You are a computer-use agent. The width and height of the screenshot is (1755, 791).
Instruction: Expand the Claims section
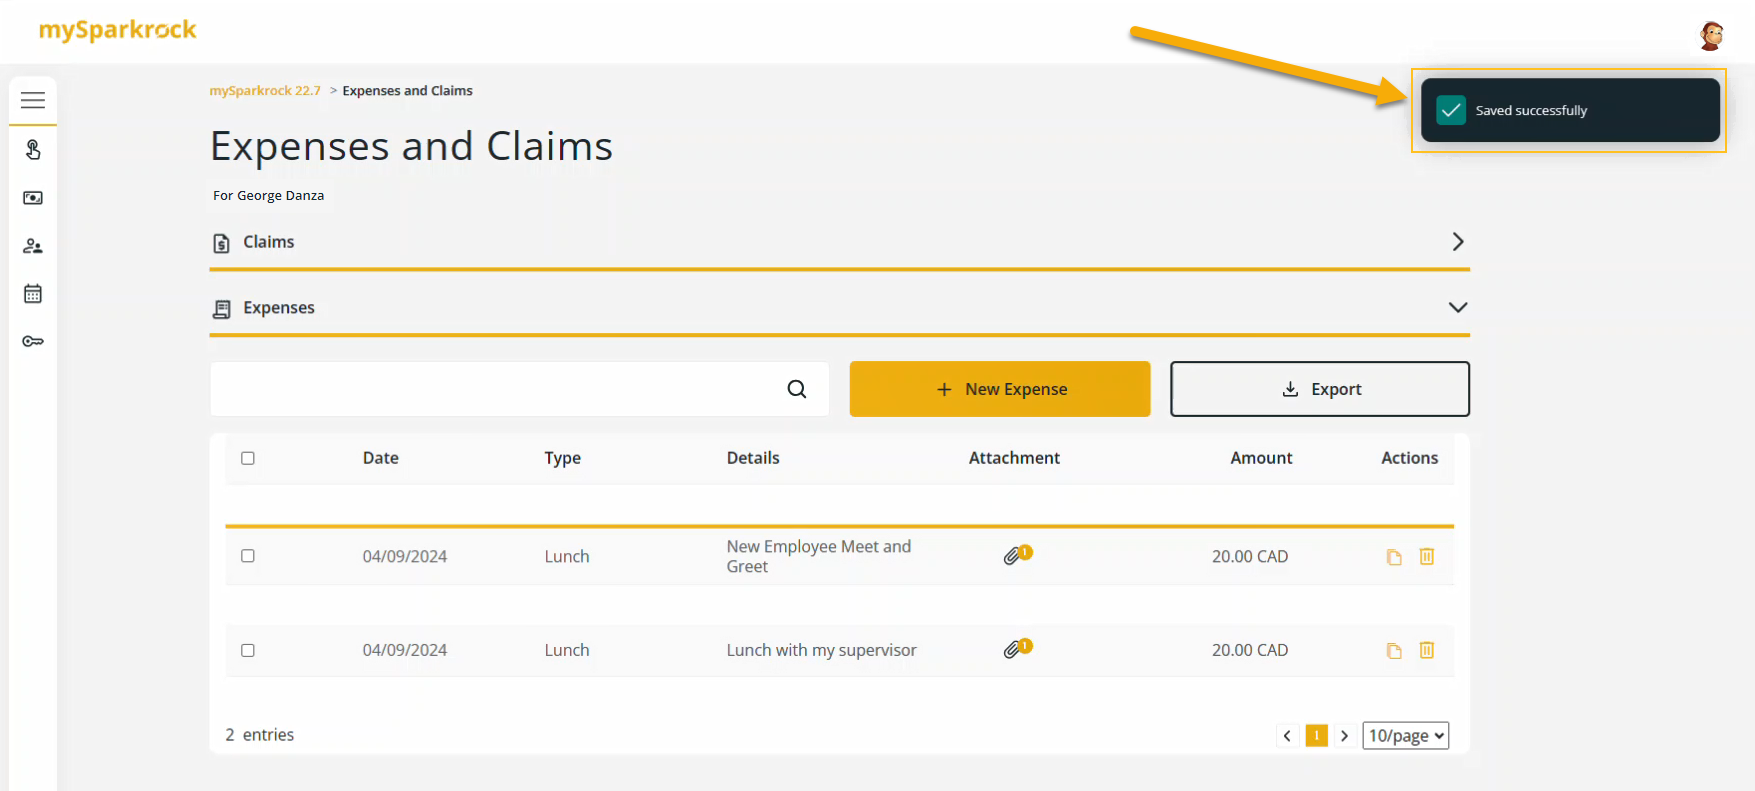click(x=1457, y=242)
